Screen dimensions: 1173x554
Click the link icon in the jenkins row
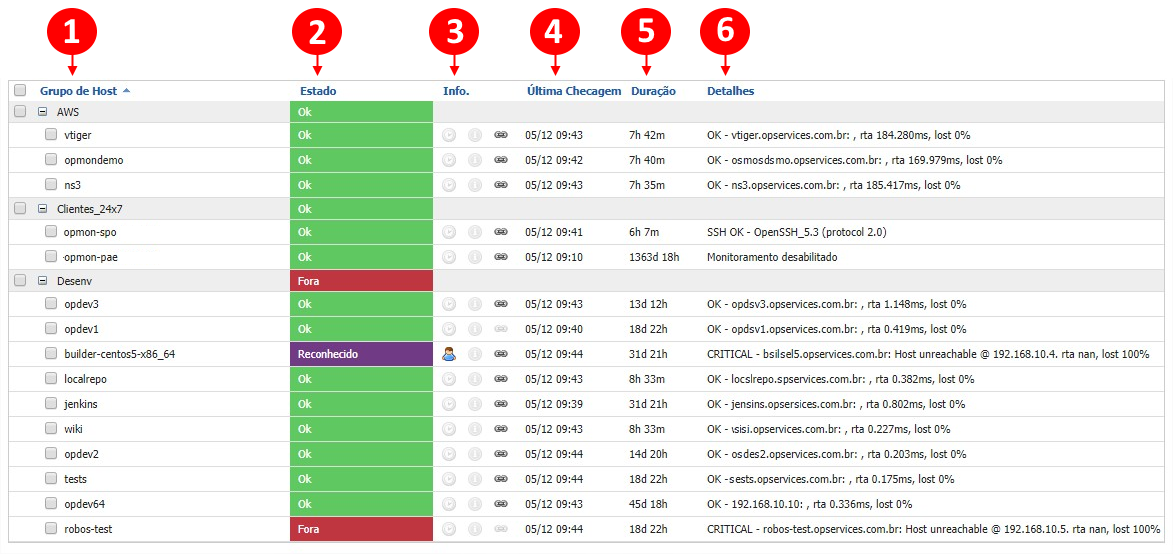[x=501, y=404]
